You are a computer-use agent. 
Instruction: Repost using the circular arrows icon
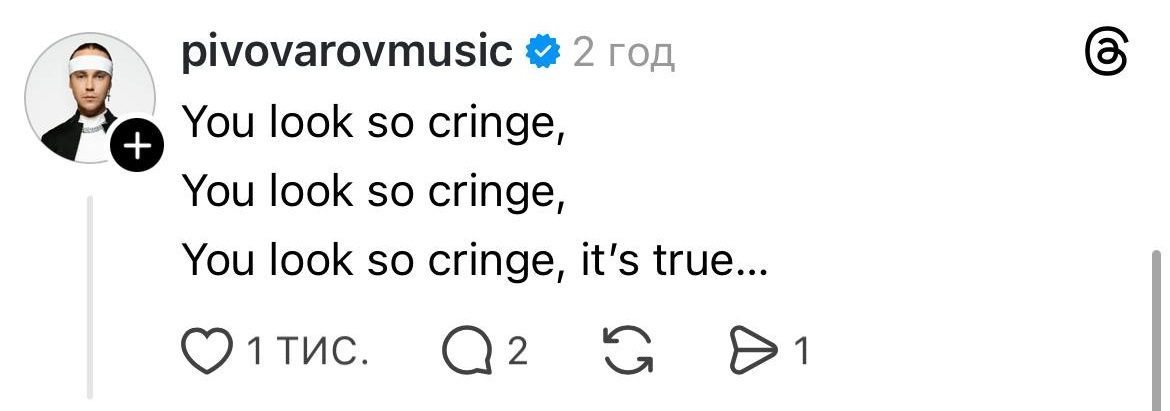coord(627,350)
